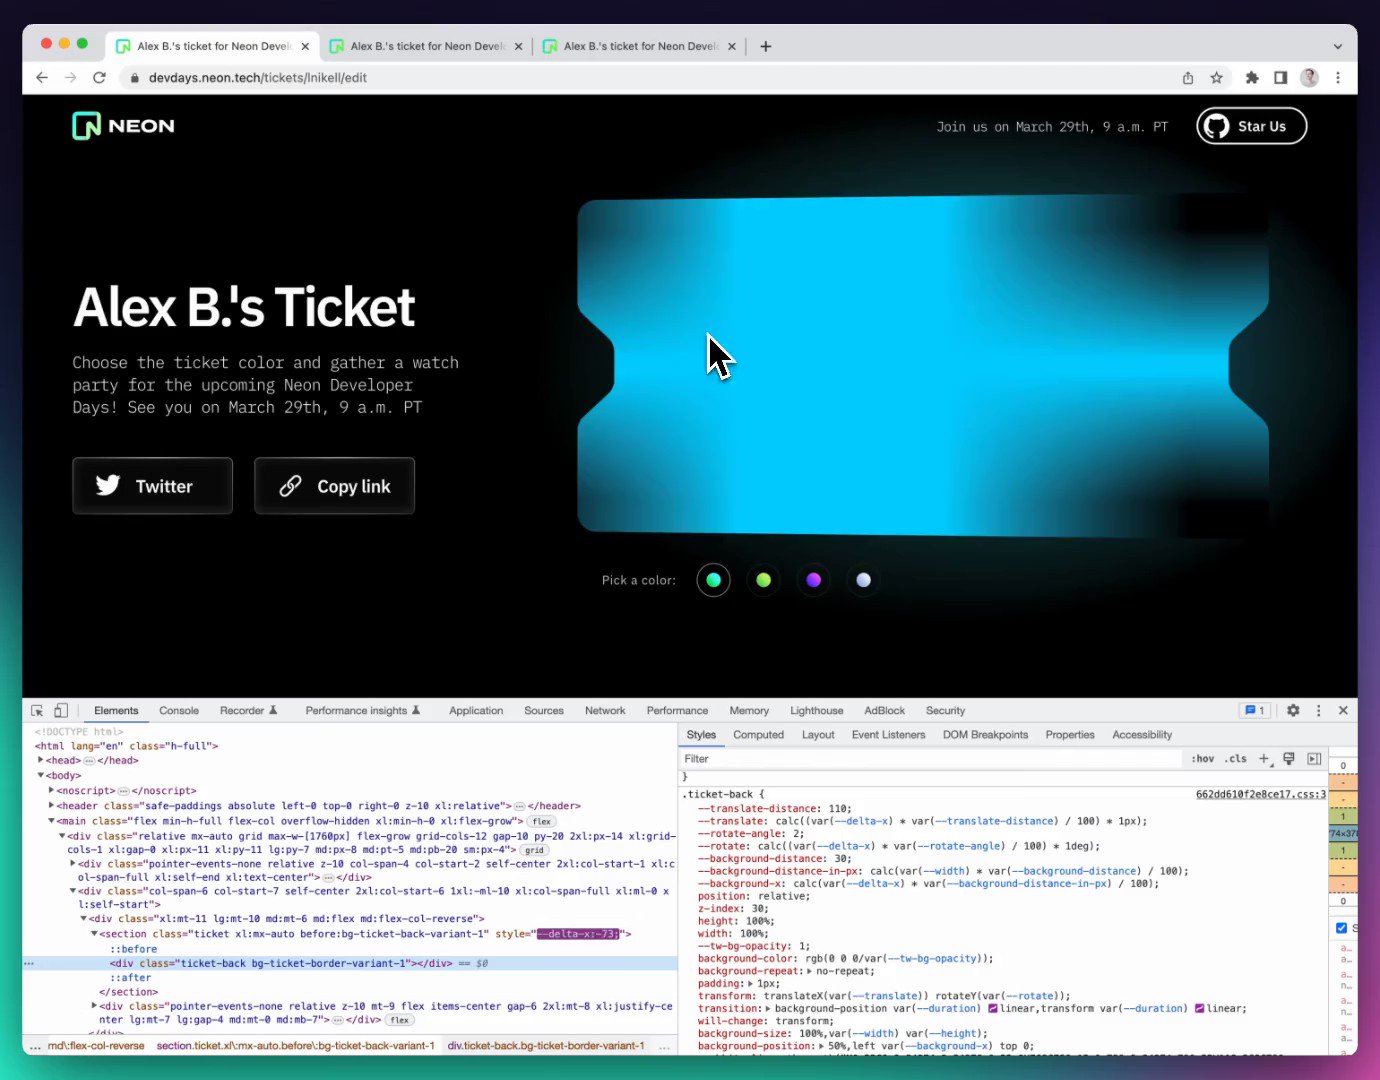Pick the purple ticket color
Screen dimensions: 1380x1080
[813, 580]
